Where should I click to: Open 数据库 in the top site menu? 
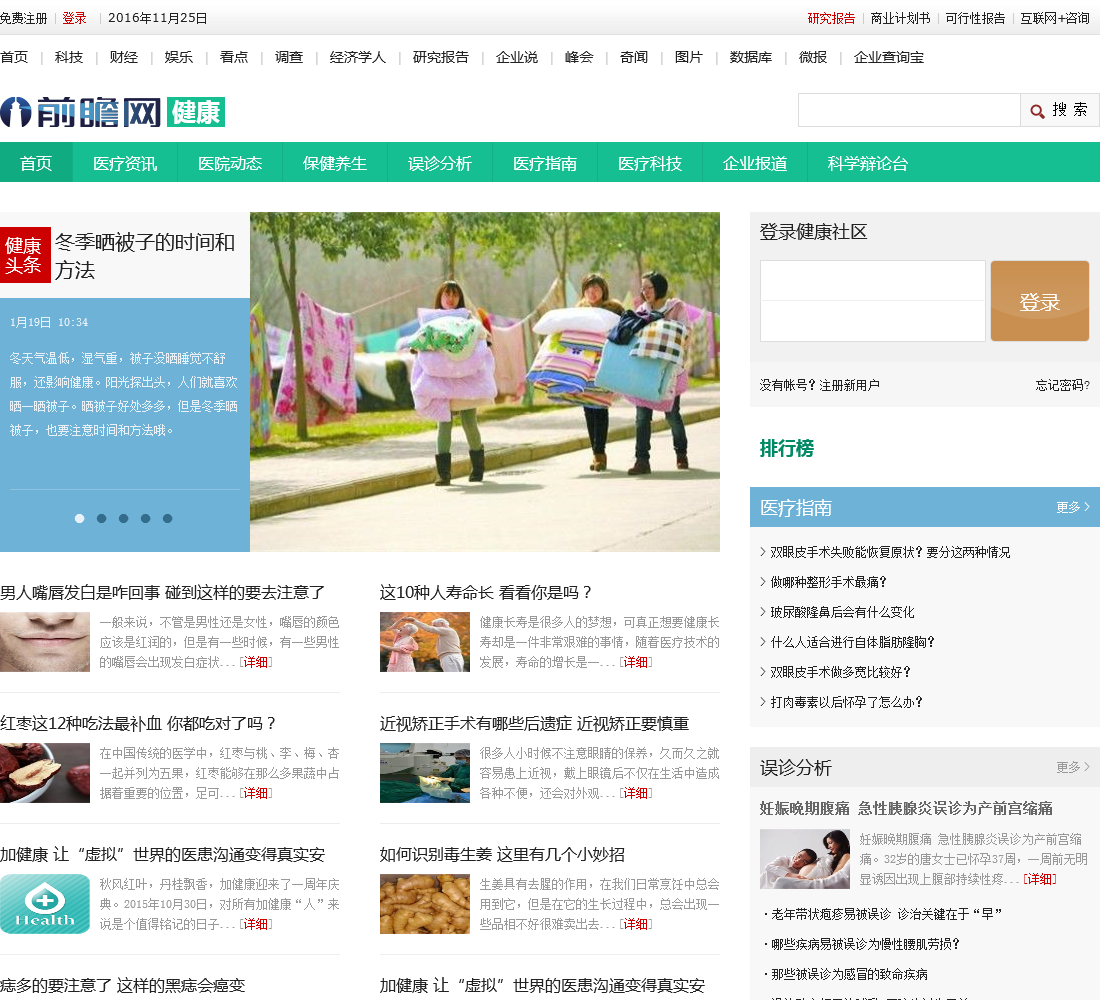(751, 57)
